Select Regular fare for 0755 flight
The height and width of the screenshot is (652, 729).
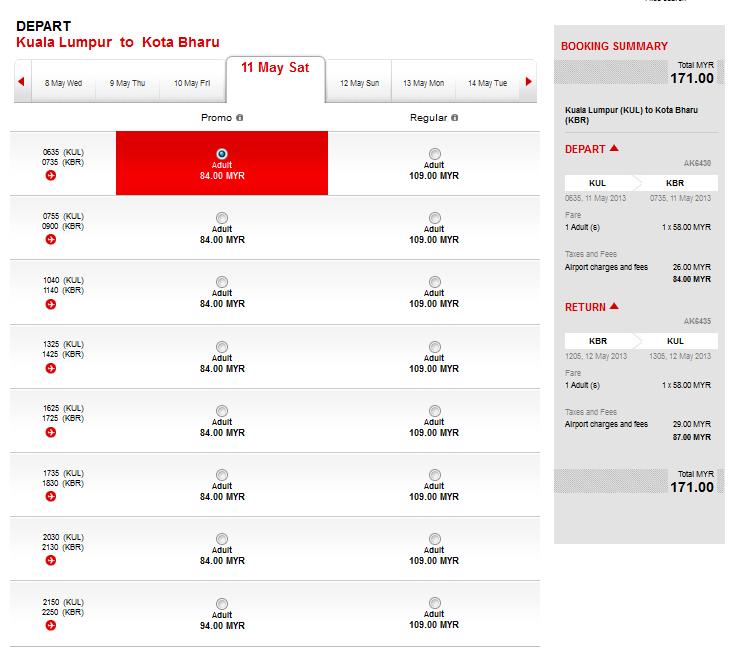tap(435, 218)
